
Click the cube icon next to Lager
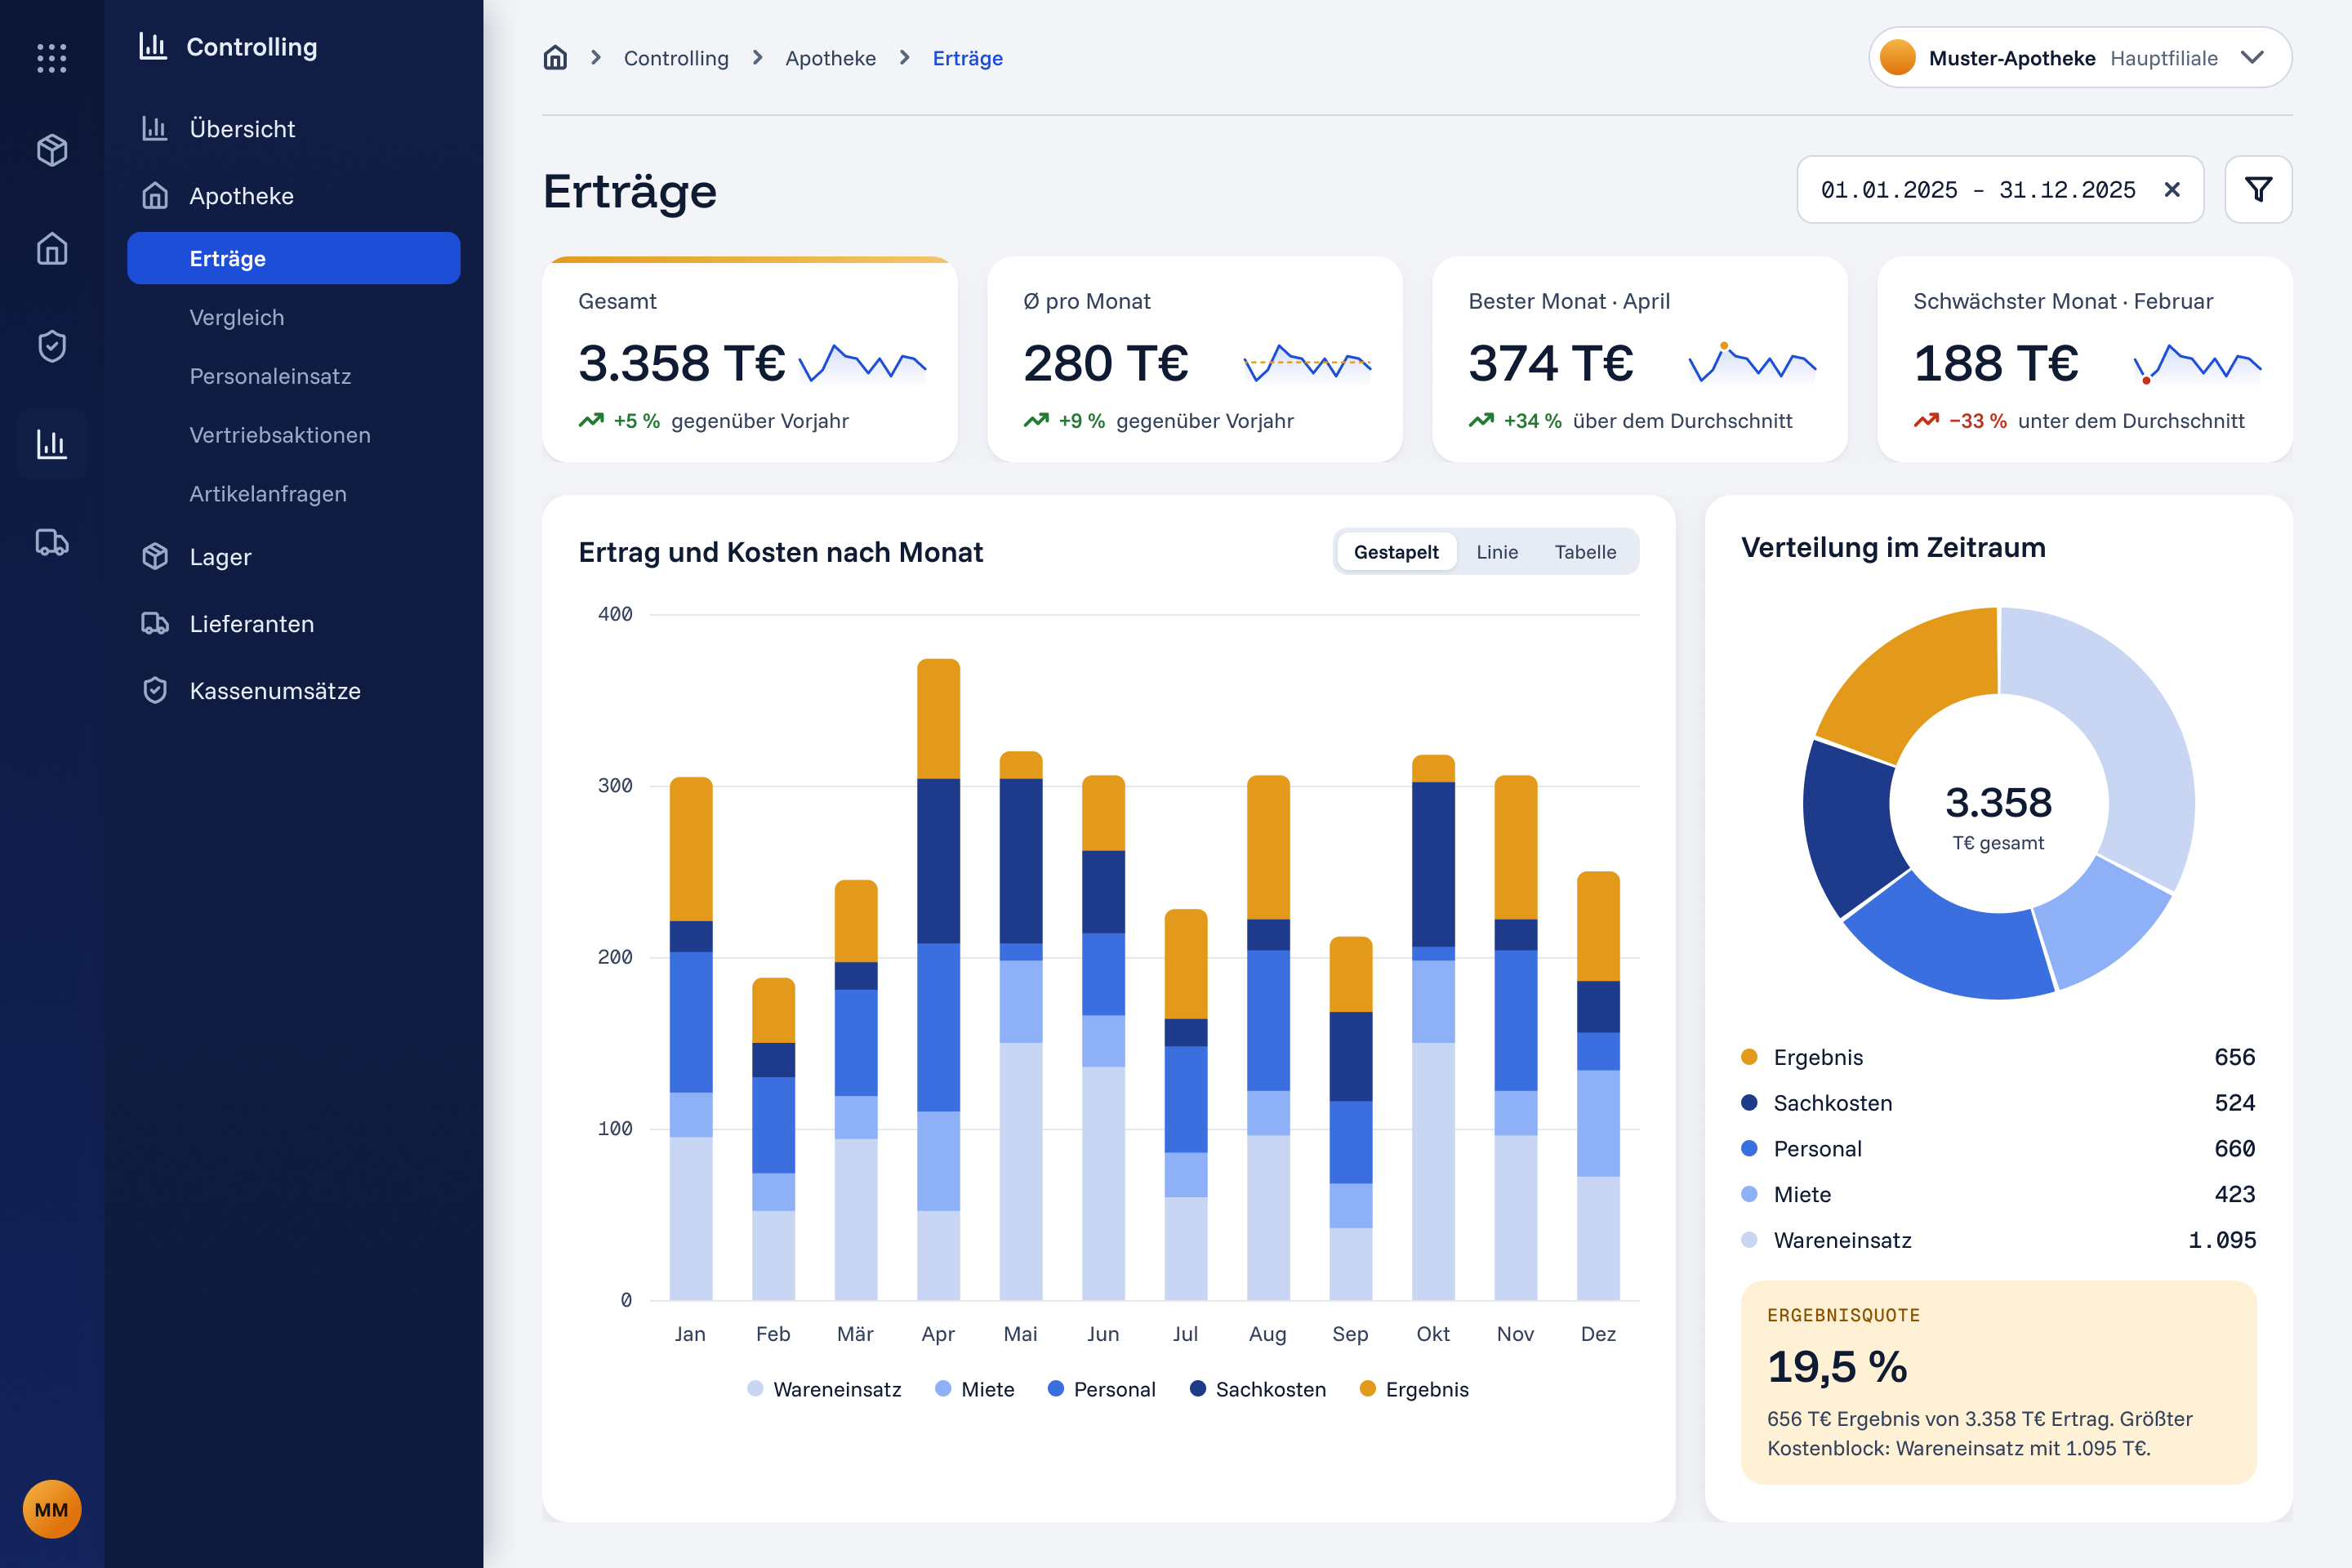click(x=155, y=556)
